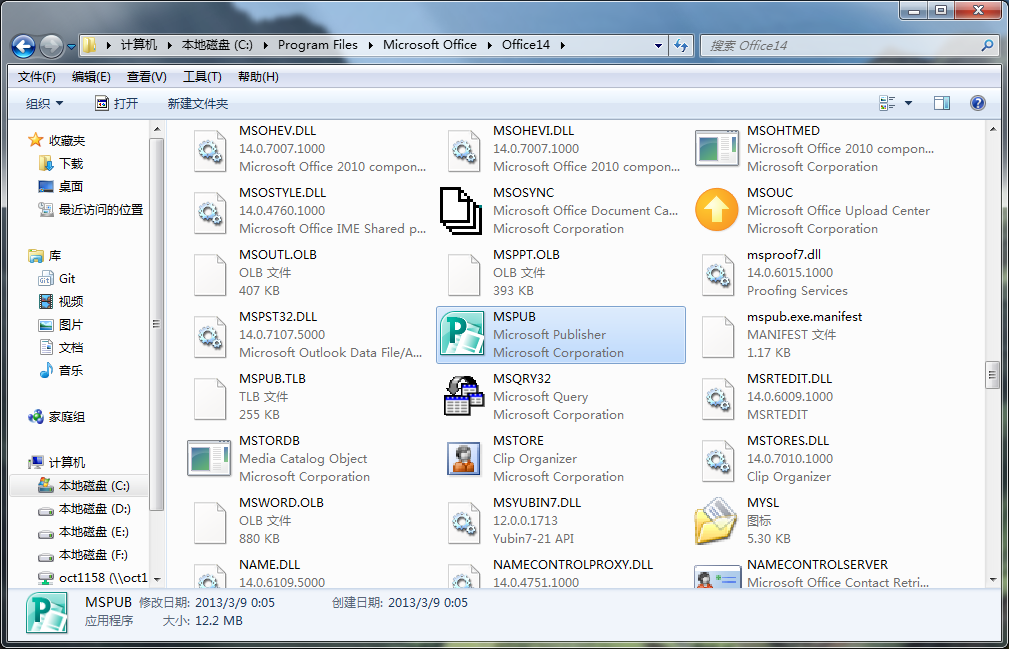Image resolution: width=1009 pixels, height=649 pixels.
Task: Click the 新建文件夹 button
Action: click(x=197, y=104)
